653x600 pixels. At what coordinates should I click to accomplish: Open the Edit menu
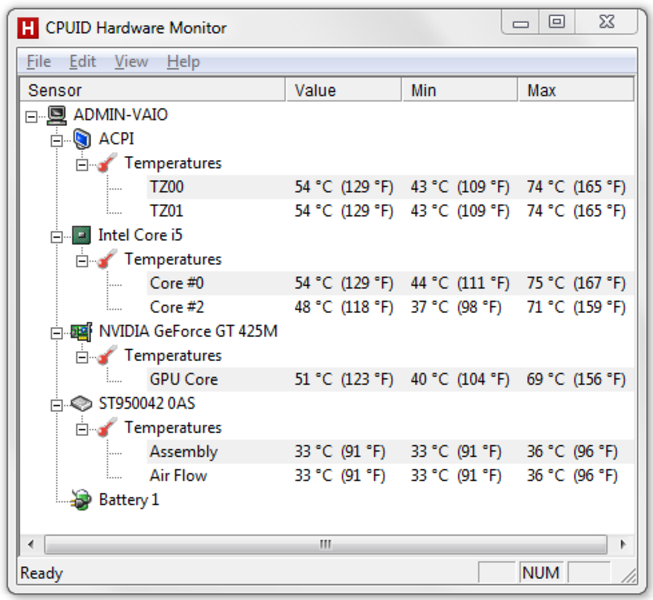[x=82, y=62]
